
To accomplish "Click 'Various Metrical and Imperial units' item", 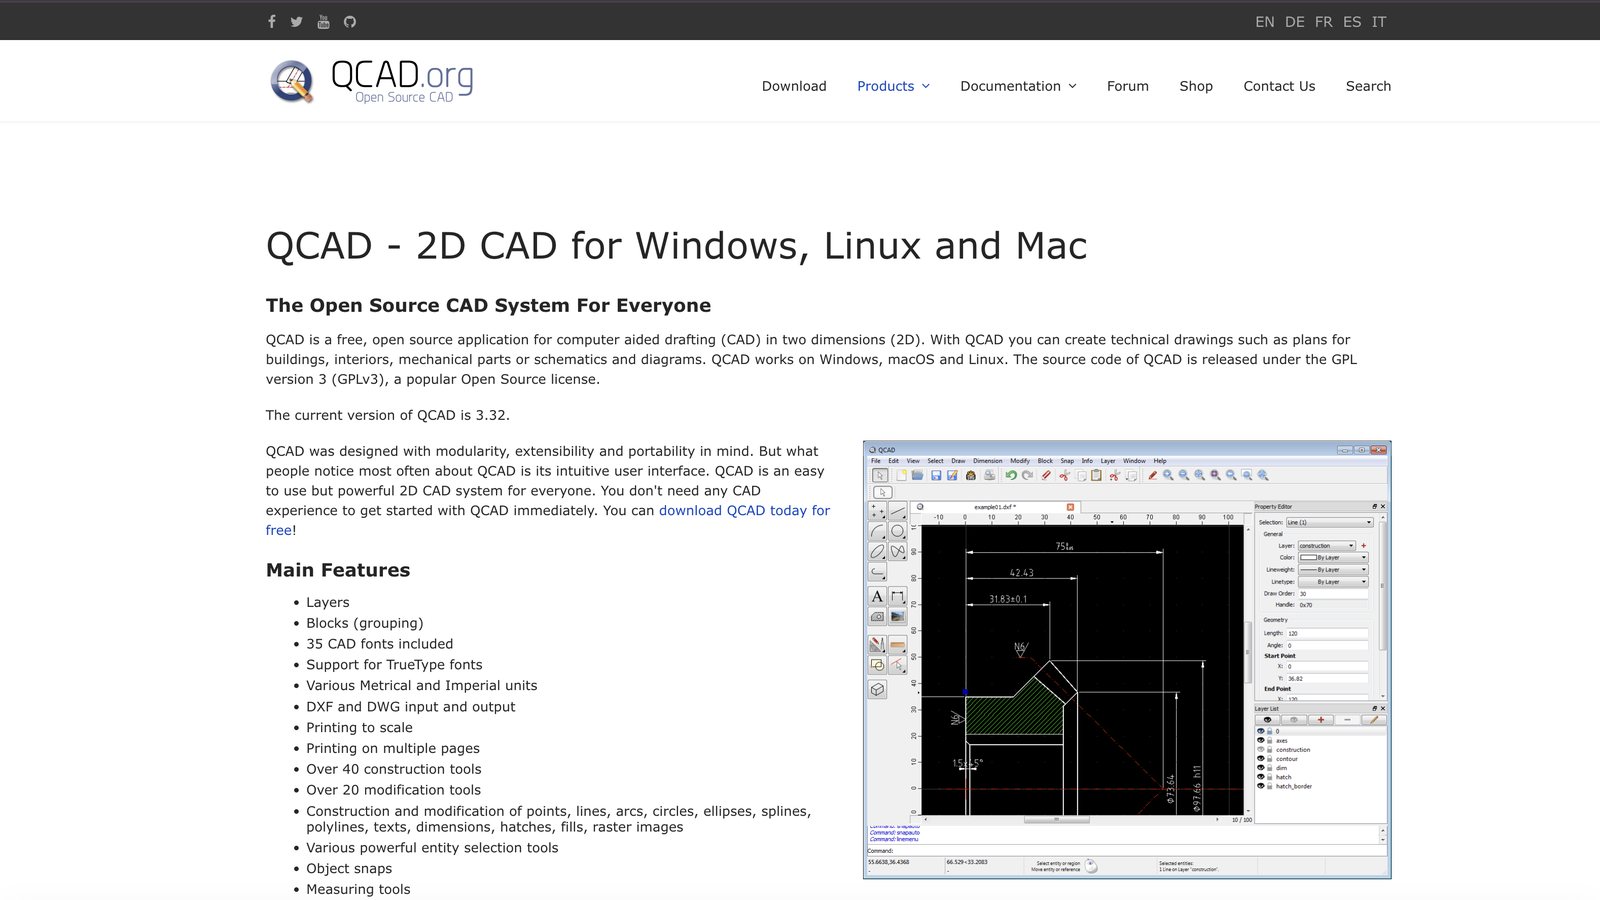I will pyautogui.click(x=422, y=685).
